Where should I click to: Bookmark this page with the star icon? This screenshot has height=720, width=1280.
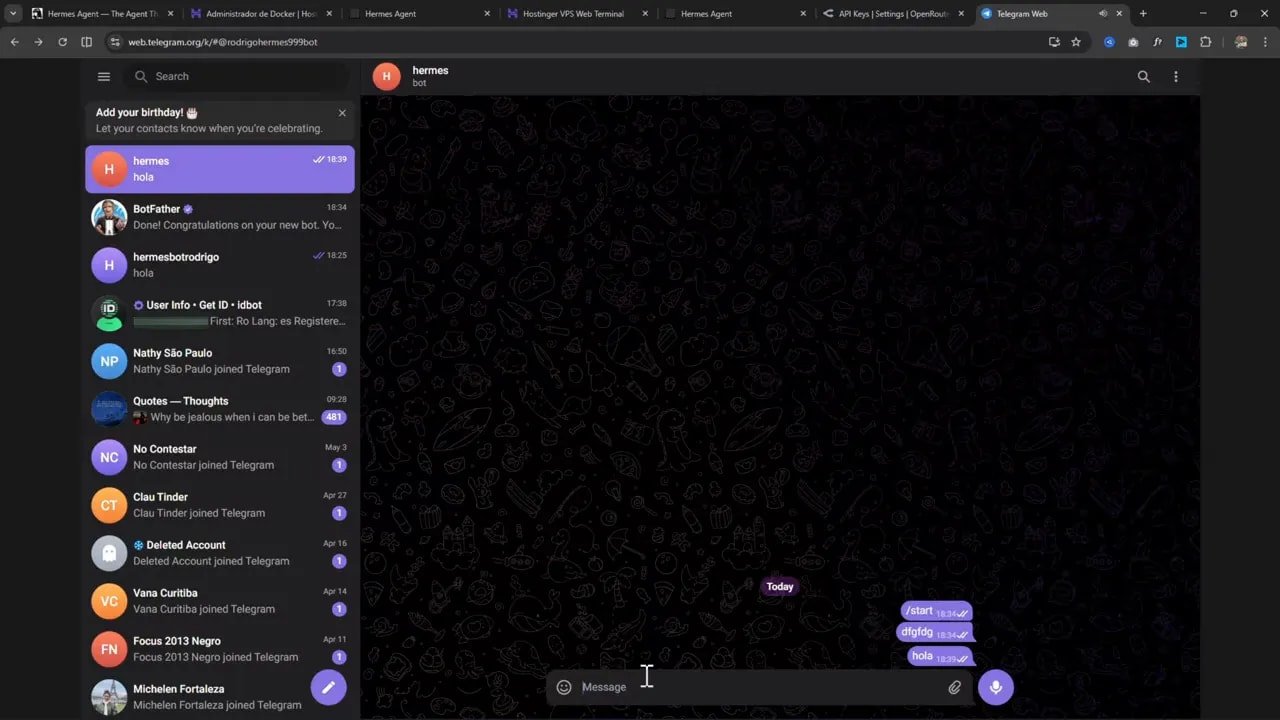[1076, 42]
